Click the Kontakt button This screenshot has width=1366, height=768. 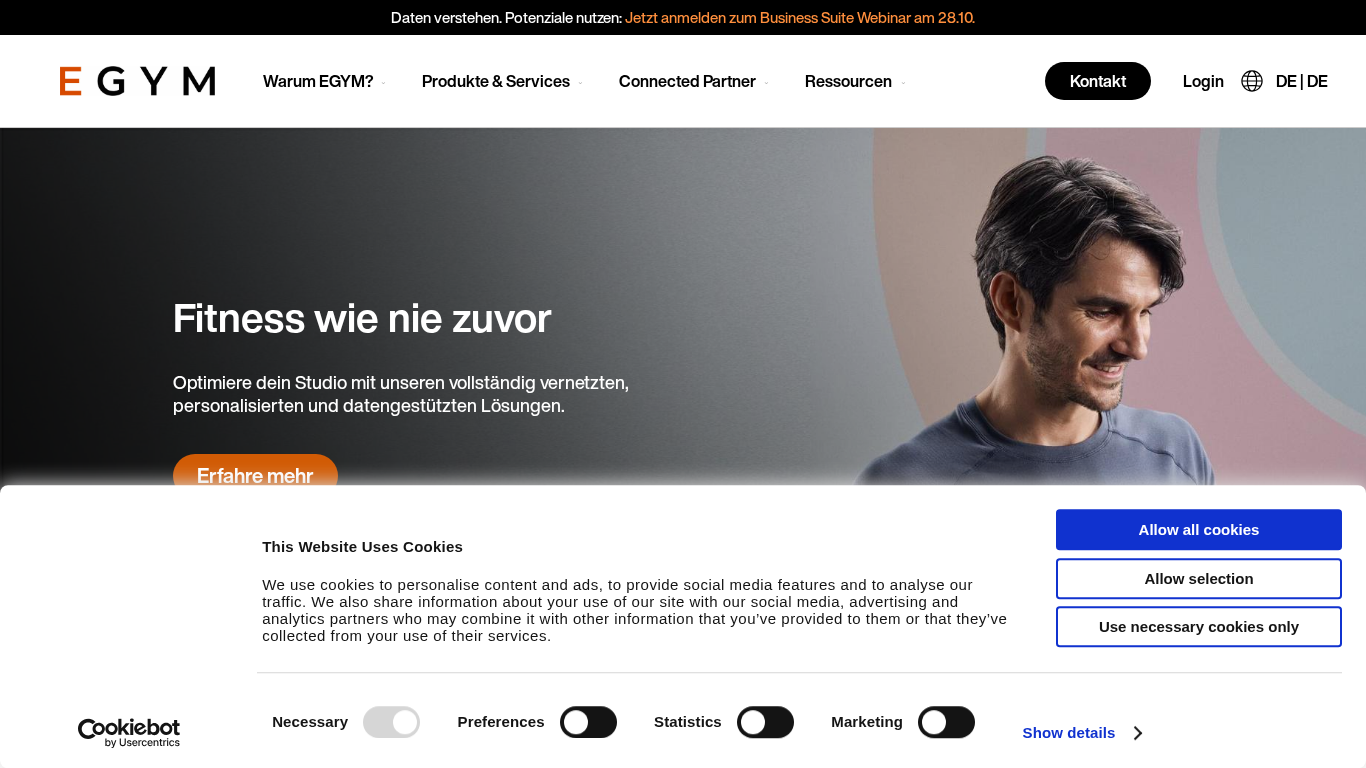[1098, 81]
